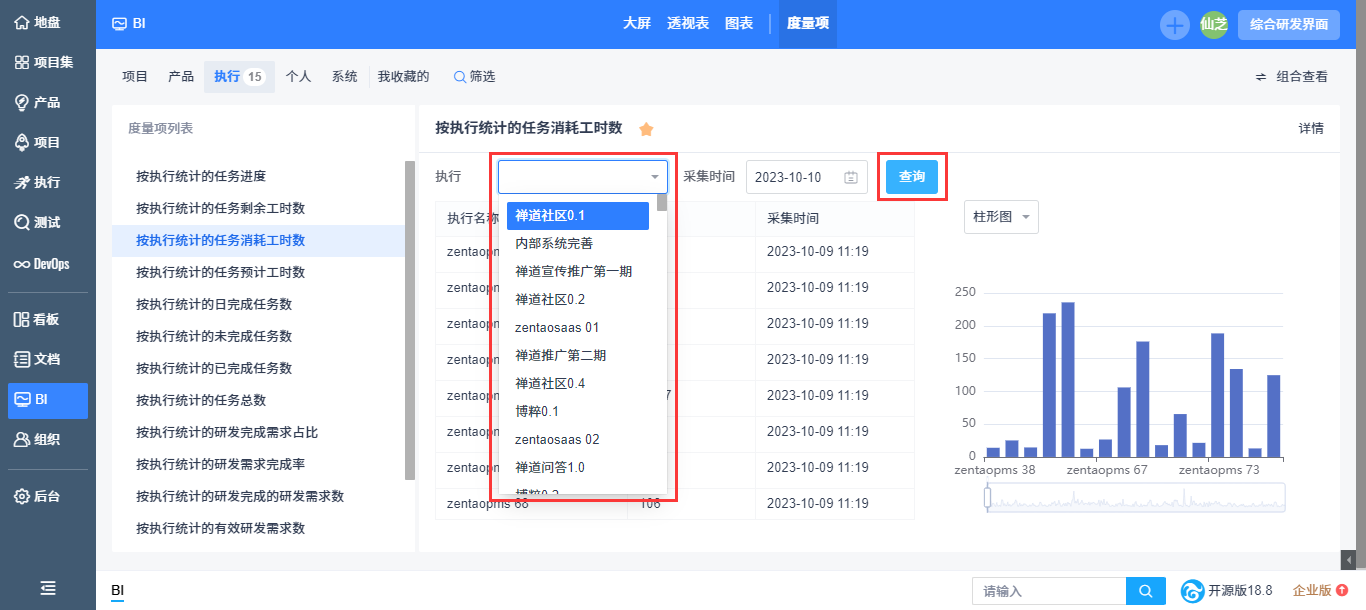Open the 仙之 user avatar menu

[1214, 25]
